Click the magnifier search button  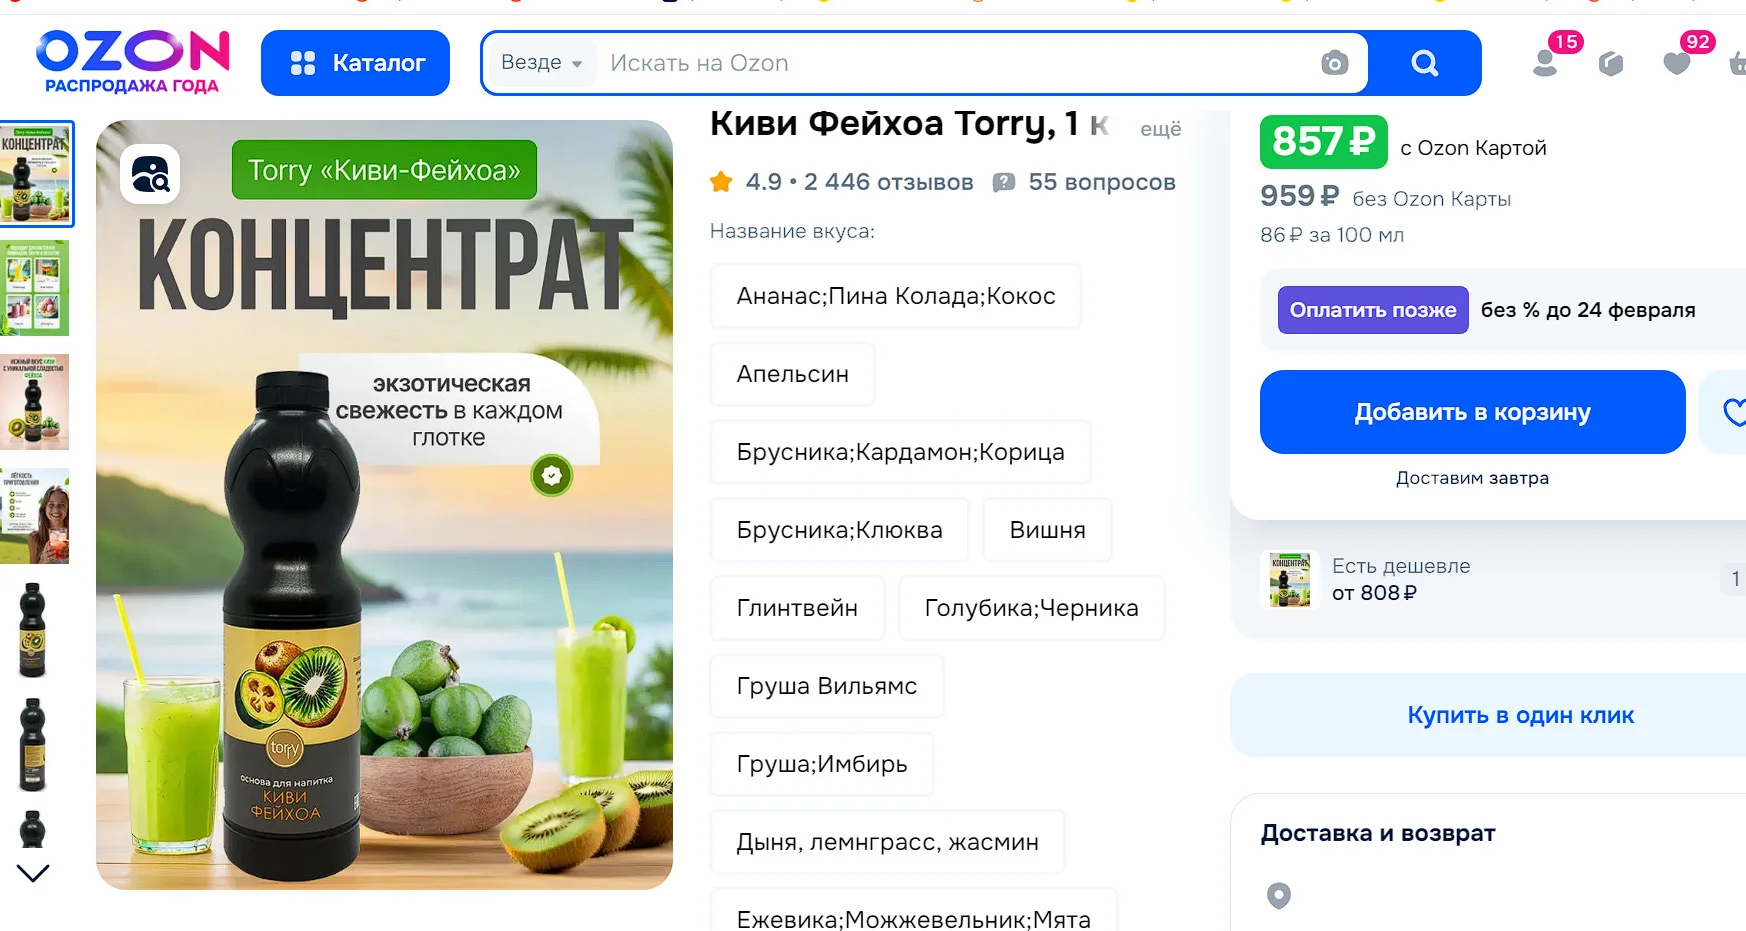click(x=1424, y=63)
